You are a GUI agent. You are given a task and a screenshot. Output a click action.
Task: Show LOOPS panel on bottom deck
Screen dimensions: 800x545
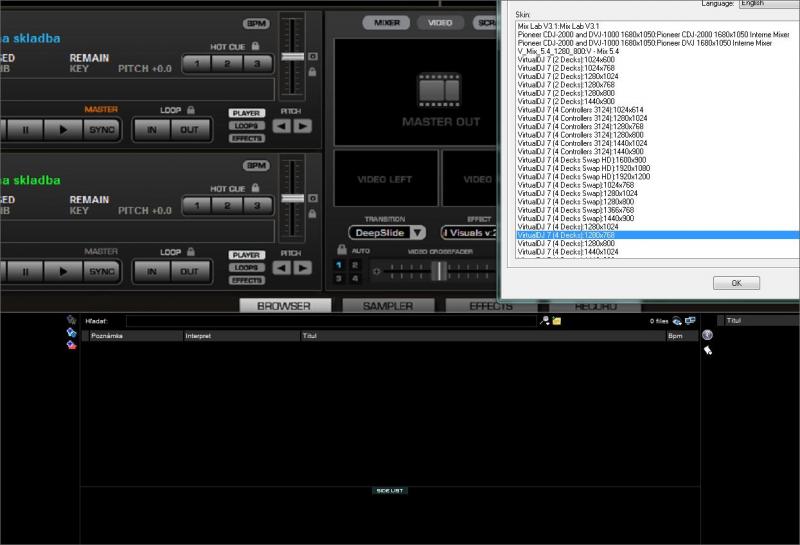246,267
